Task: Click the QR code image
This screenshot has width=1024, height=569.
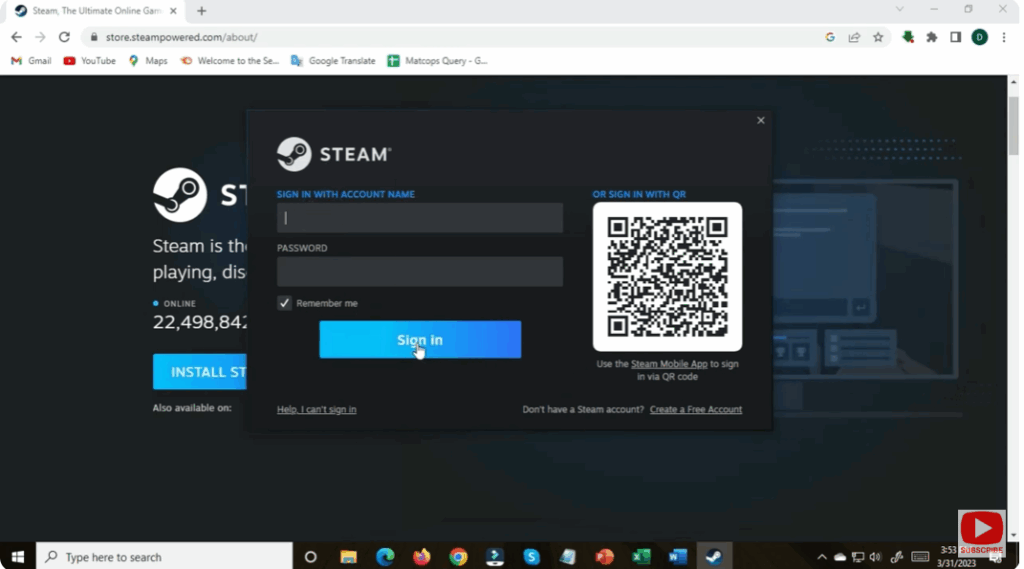Action: click(667, 277)
